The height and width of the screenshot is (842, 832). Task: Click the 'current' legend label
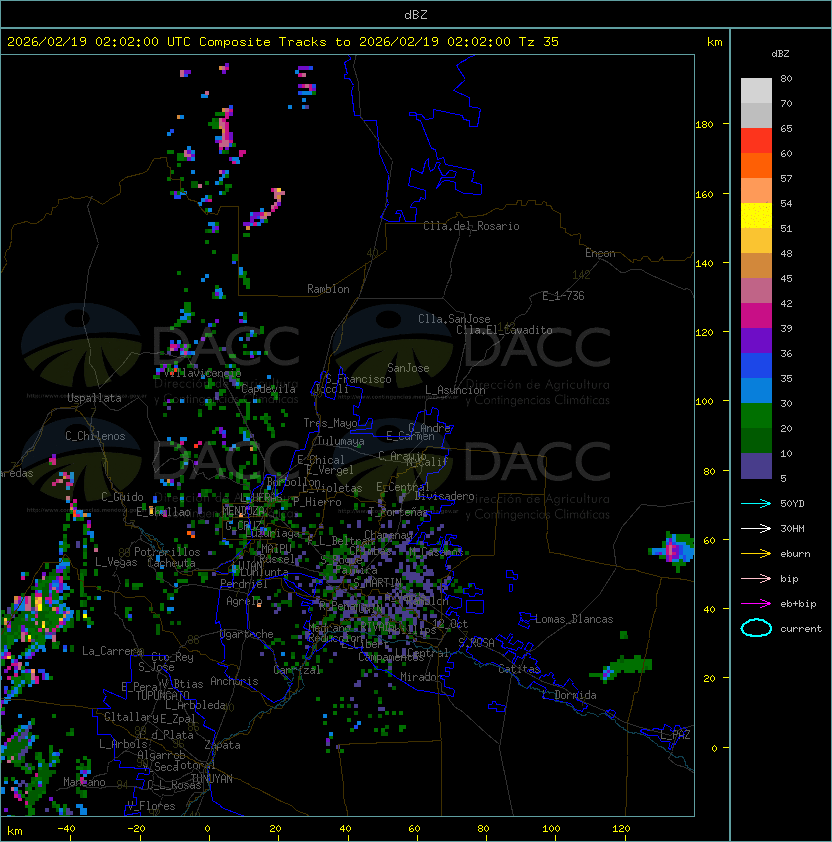click(801, 629)
